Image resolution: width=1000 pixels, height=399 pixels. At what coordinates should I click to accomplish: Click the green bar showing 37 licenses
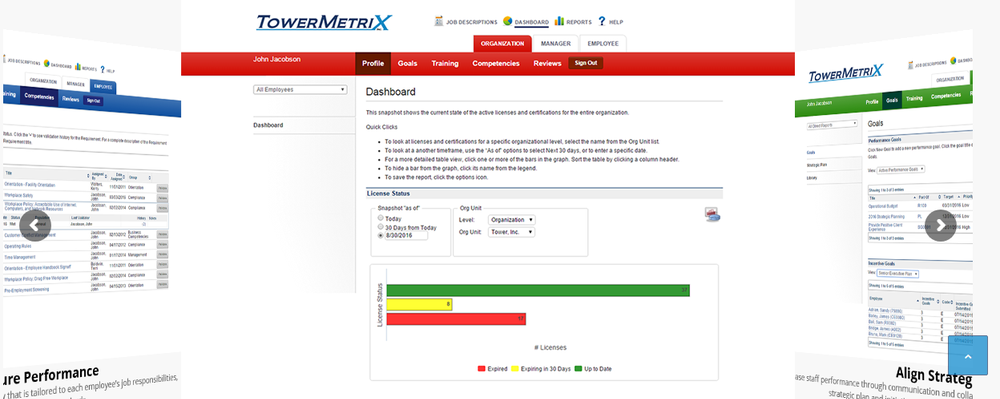tap(538, 291)
